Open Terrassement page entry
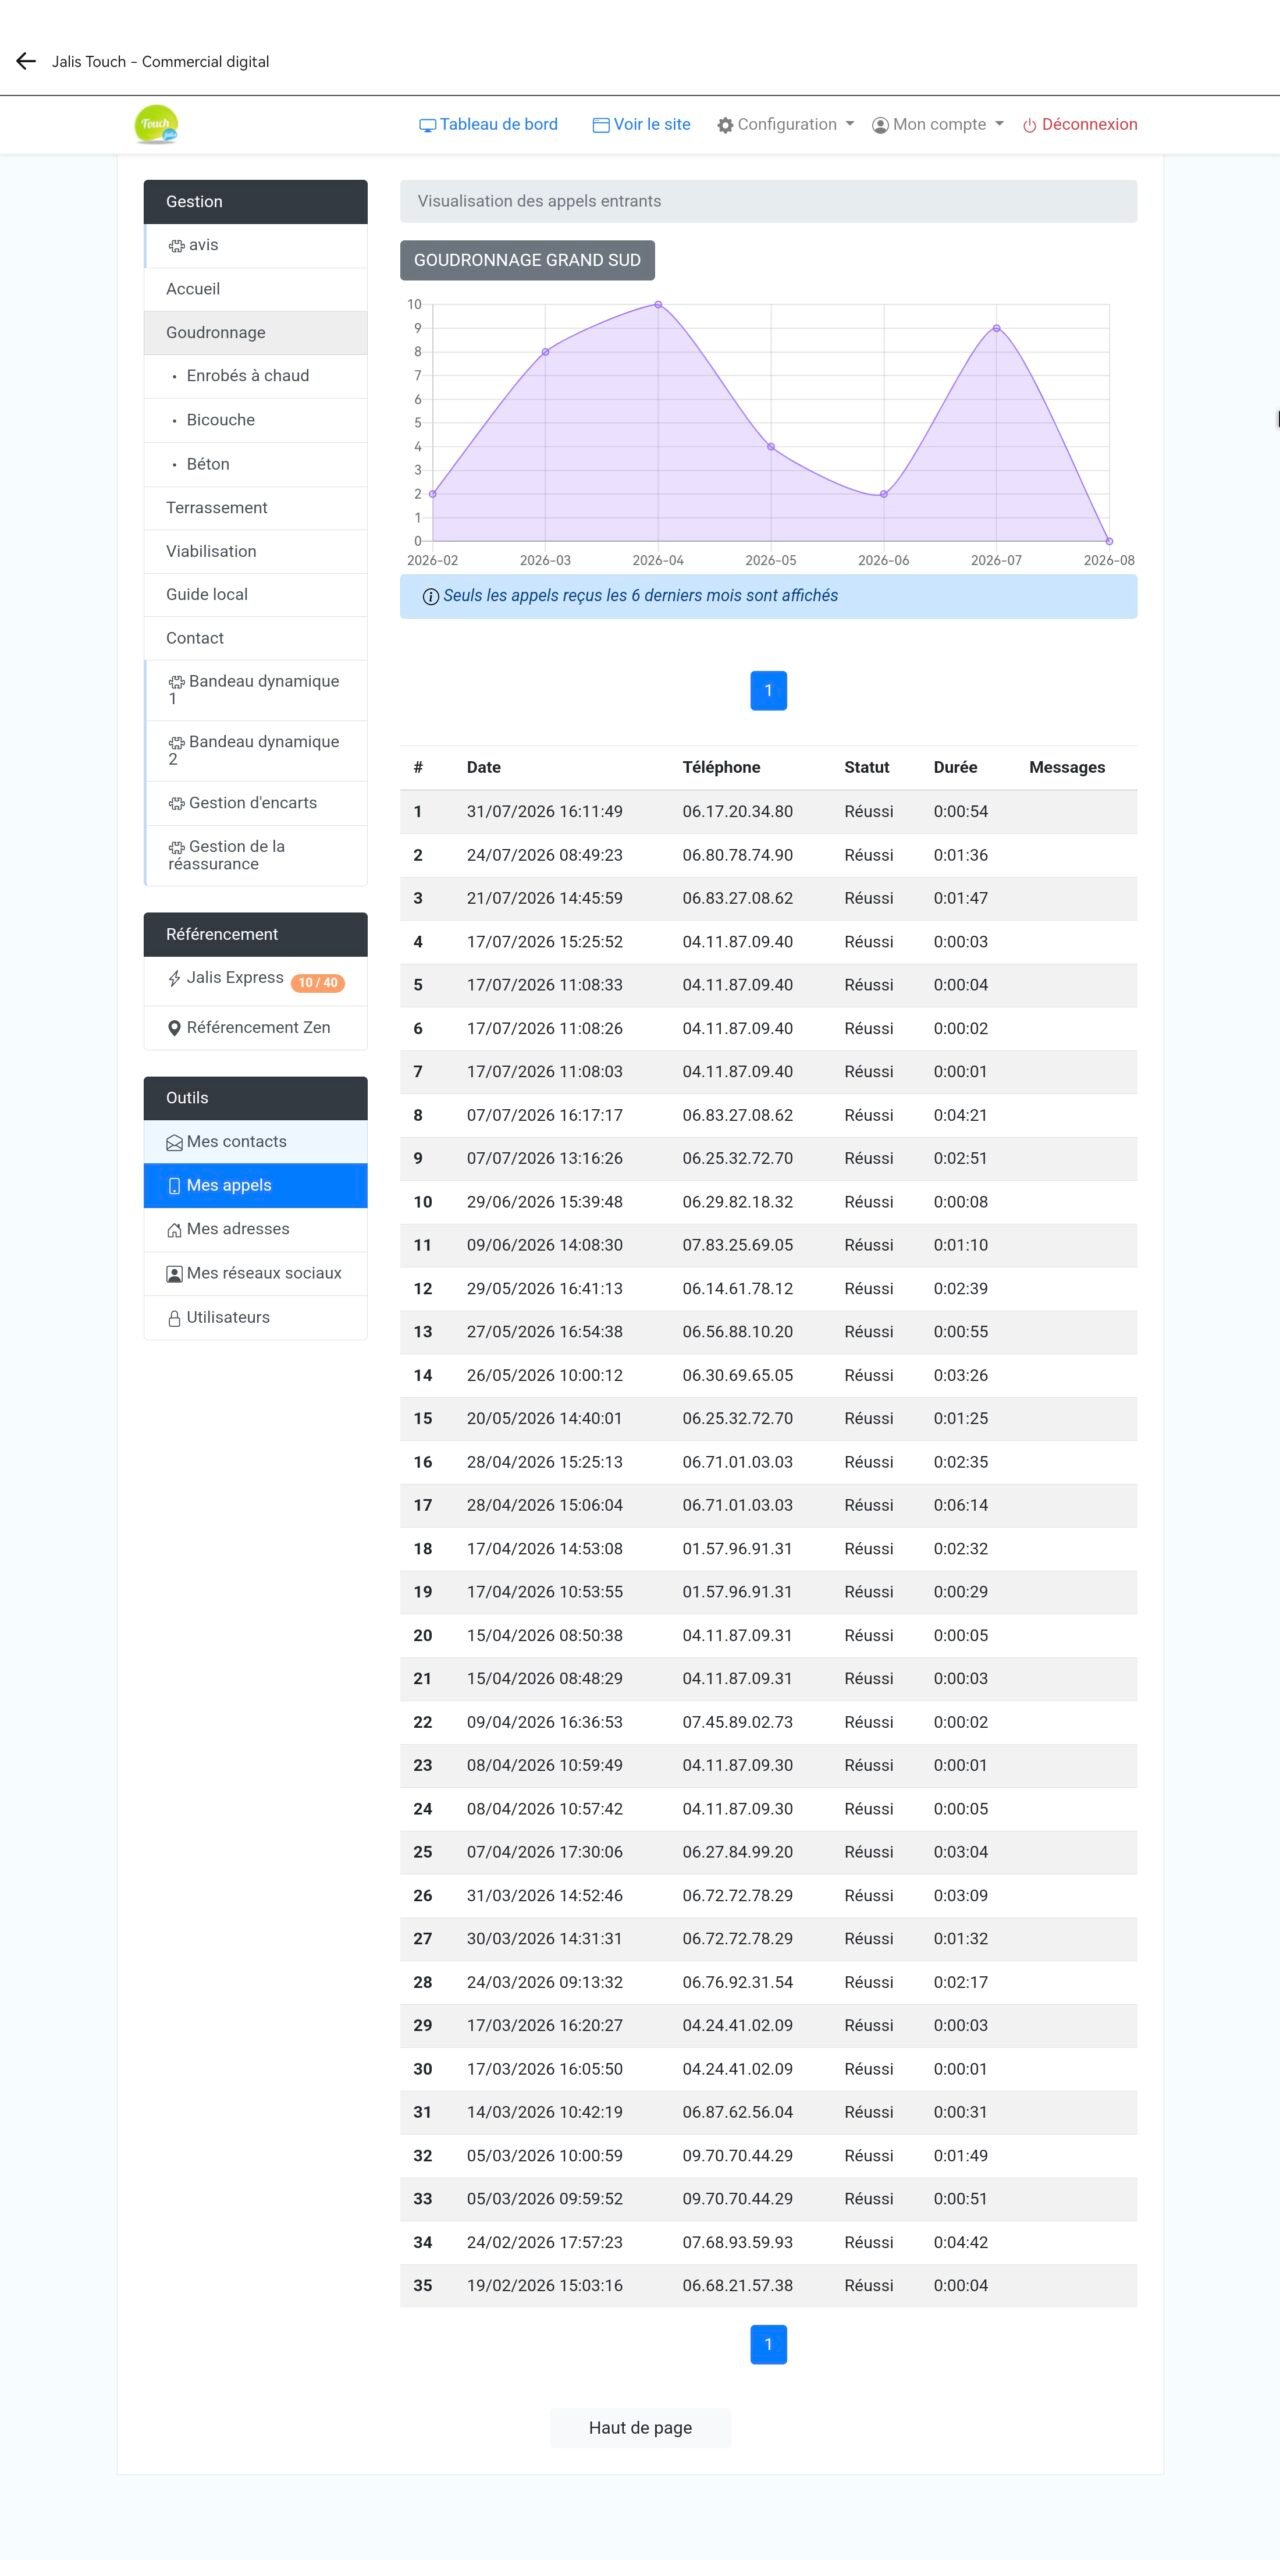This screenshot has height=2560, width=1280. tap(256, 508)
